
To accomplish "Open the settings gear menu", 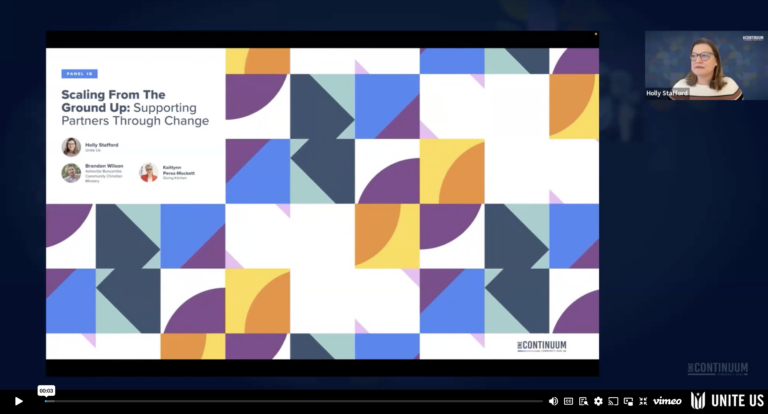I will click(x=598, y=401).
